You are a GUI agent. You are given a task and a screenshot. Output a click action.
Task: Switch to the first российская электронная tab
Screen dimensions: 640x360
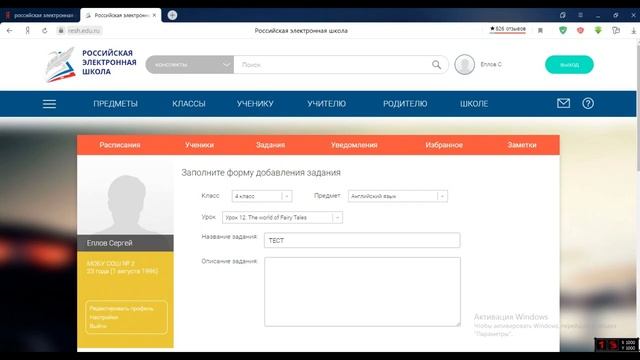40,15
